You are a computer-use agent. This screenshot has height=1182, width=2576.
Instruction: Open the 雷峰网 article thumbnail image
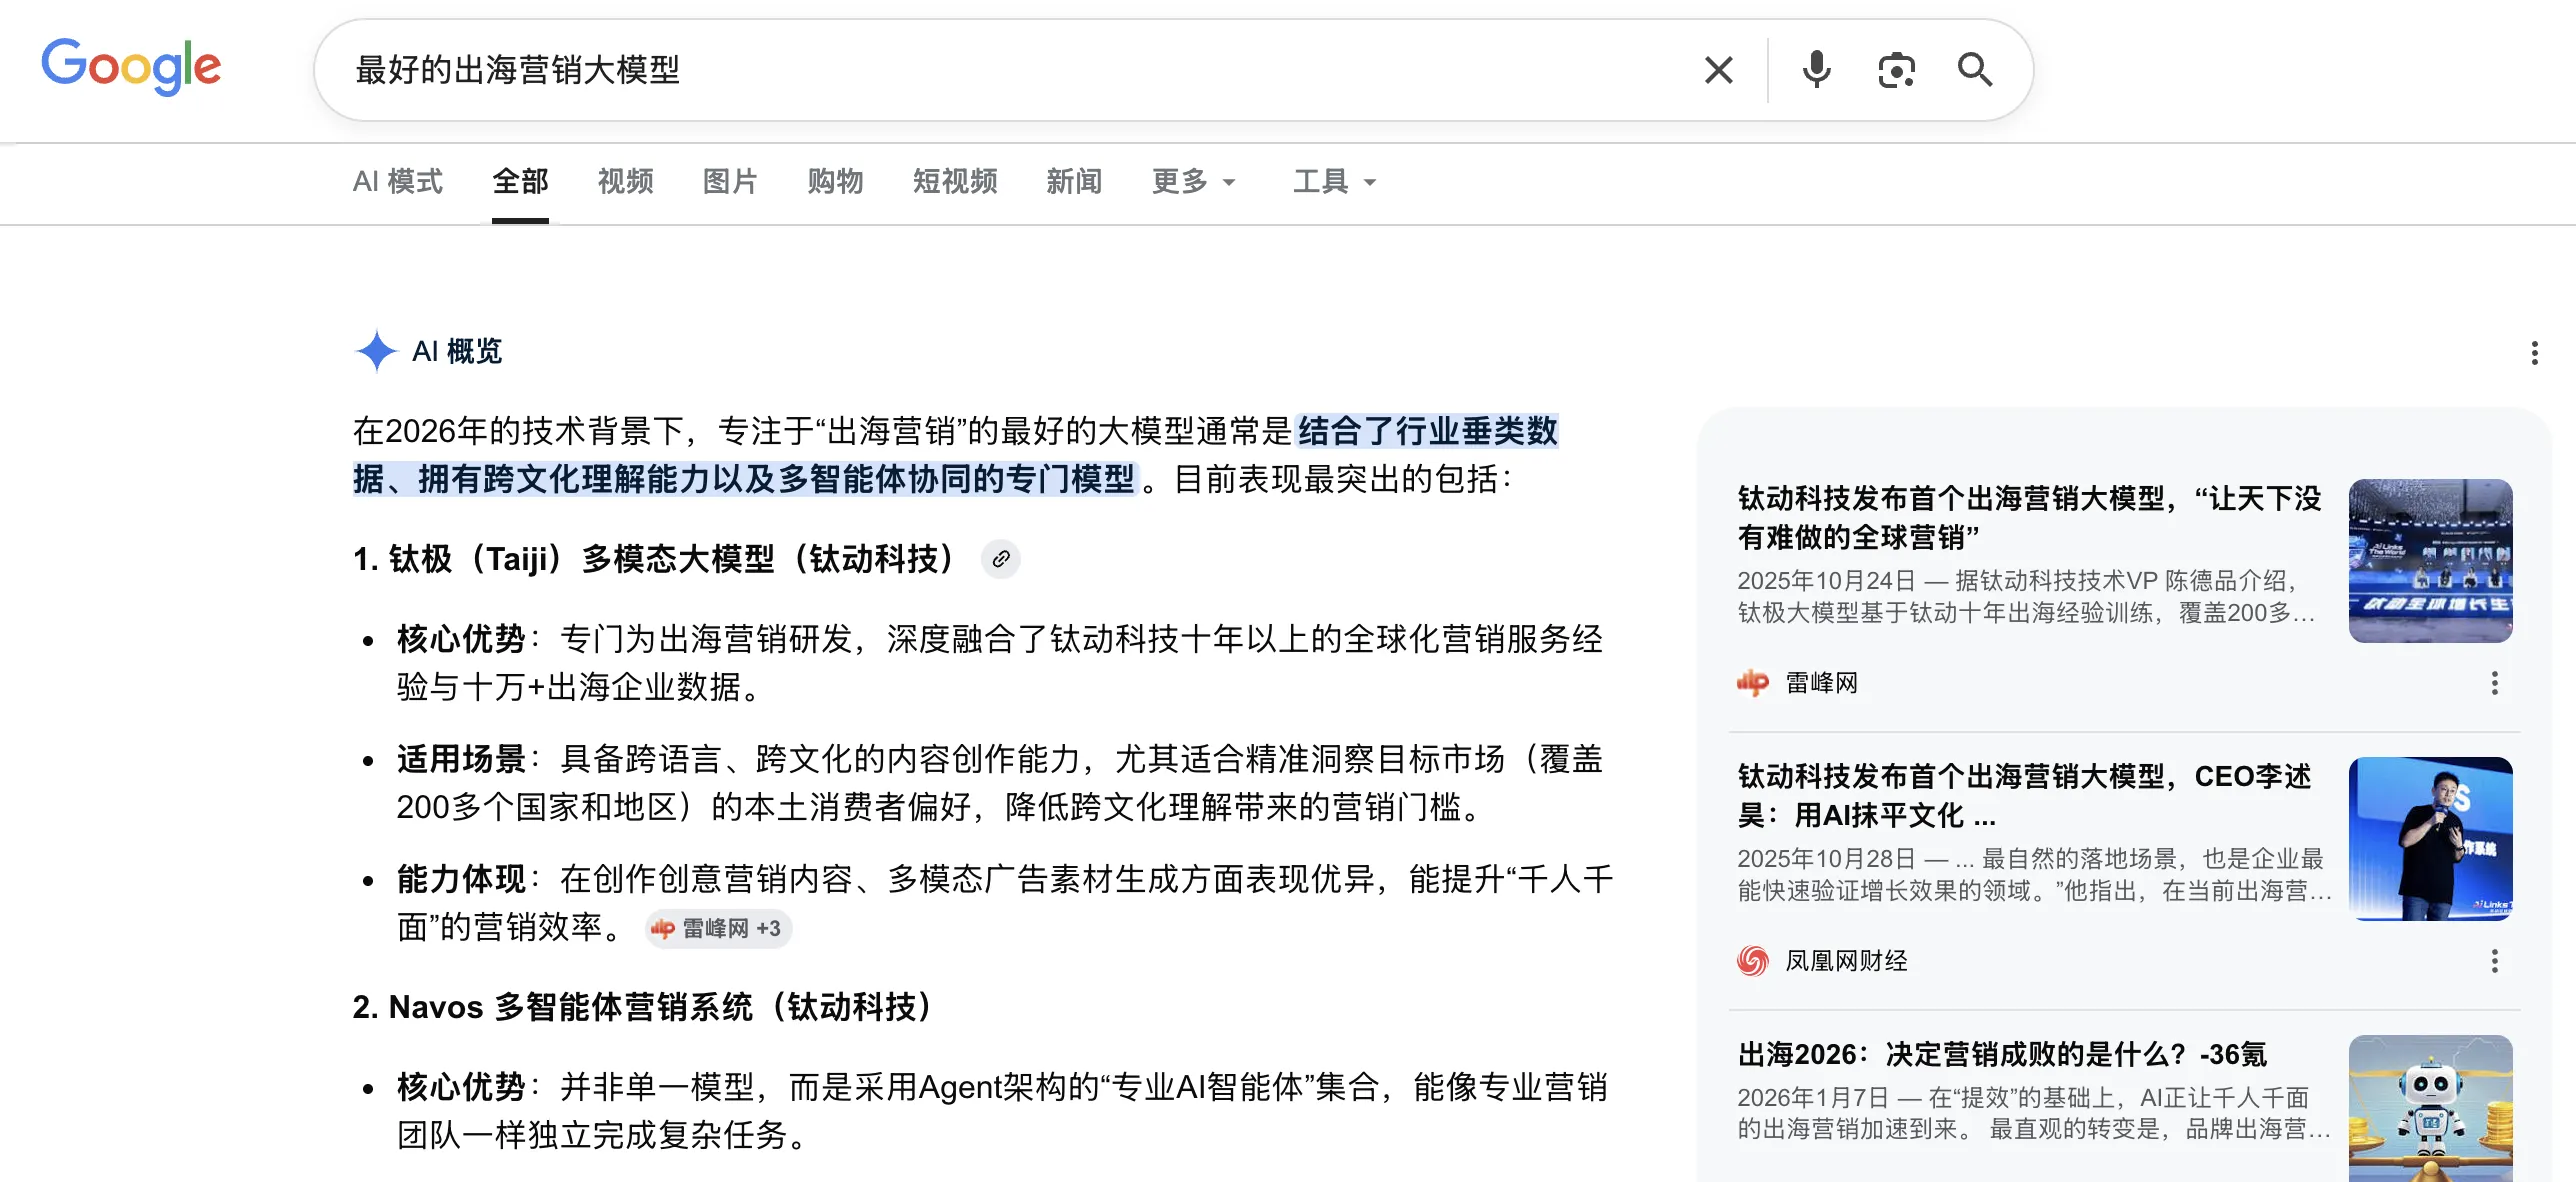[2430, 560]
